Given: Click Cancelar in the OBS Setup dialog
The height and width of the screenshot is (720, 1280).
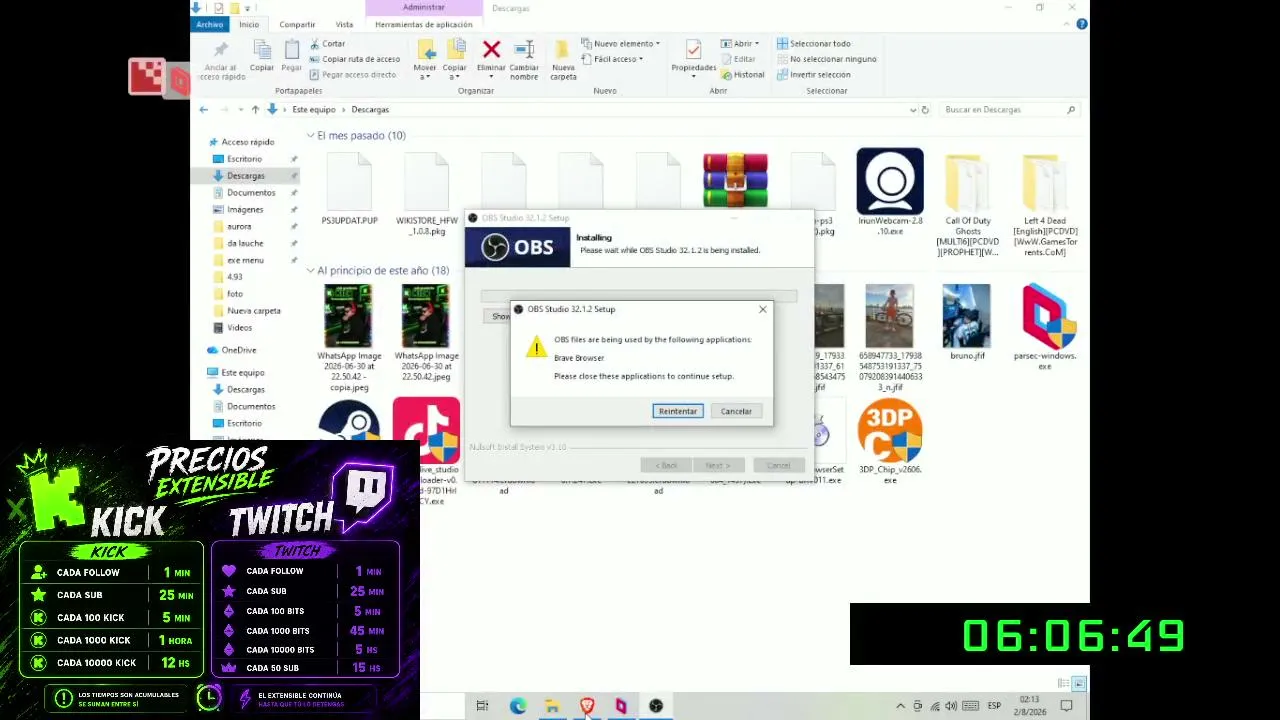Looking at the screenshot, I should [736, 411].
